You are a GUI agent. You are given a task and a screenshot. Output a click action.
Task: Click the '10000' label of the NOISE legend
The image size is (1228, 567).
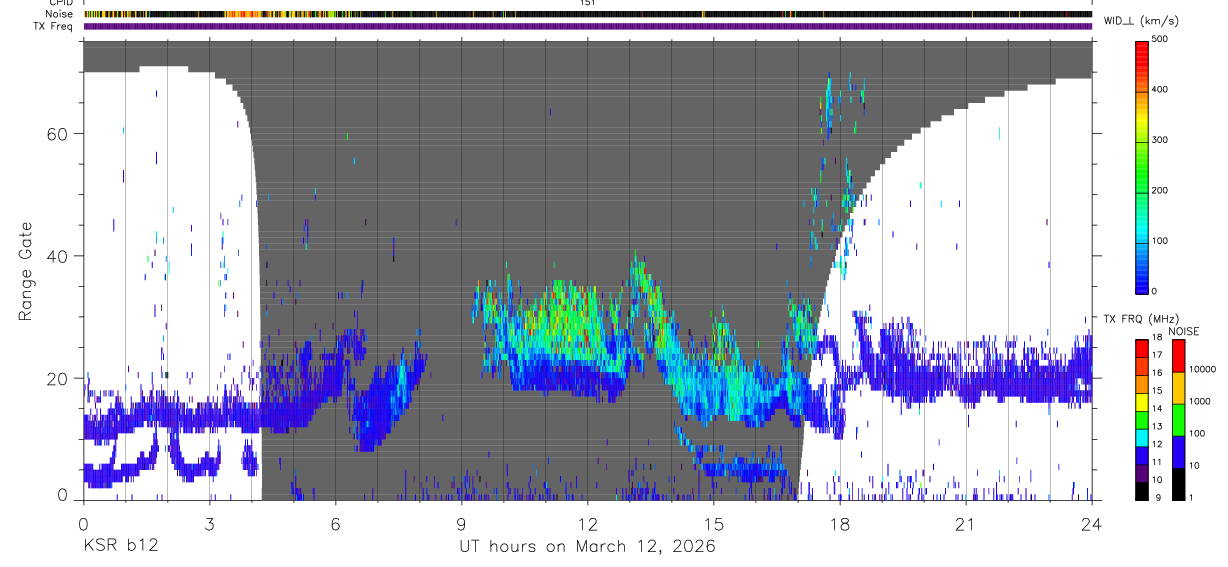pyautogui.click(x=1201, y=370)
